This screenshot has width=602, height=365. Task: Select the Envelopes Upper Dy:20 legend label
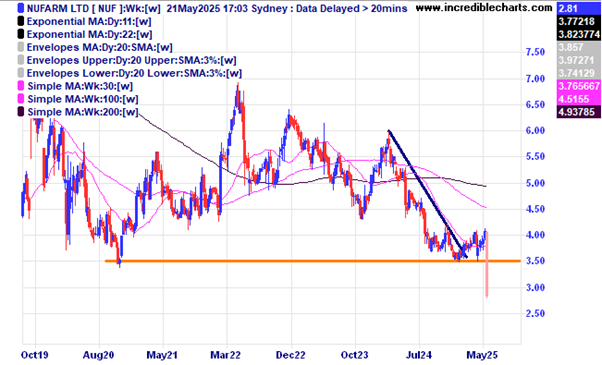tap(131, 60)
